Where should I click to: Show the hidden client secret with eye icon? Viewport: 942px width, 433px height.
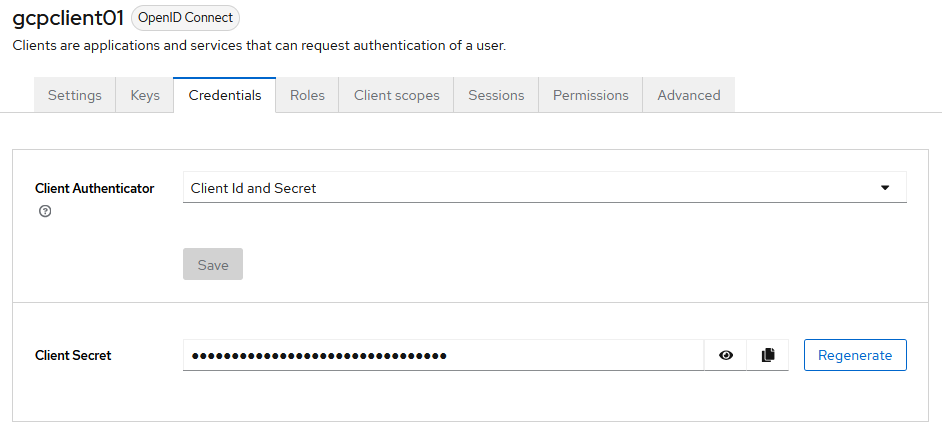[726, 355]
